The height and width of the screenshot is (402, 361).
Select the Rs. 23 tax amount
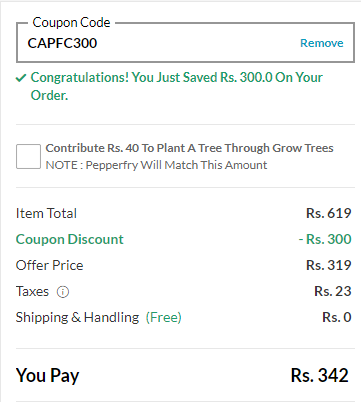click(x=333, y=291)
